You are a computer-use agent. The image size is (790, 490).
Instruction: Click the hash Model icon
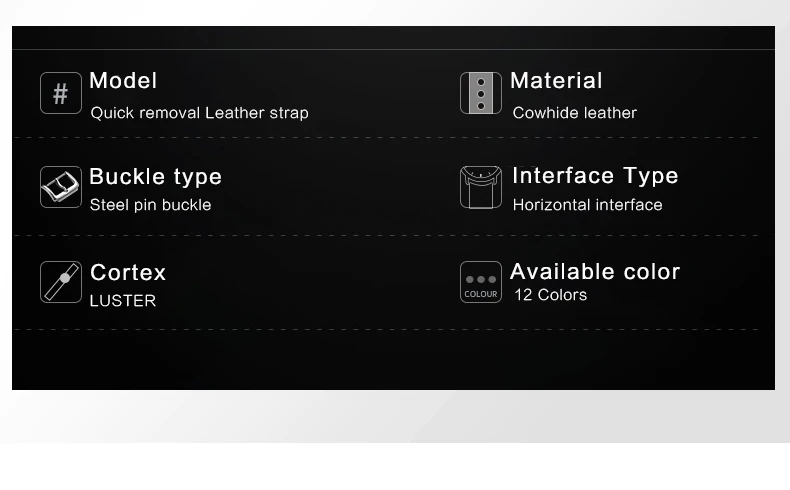click(61, 93)
